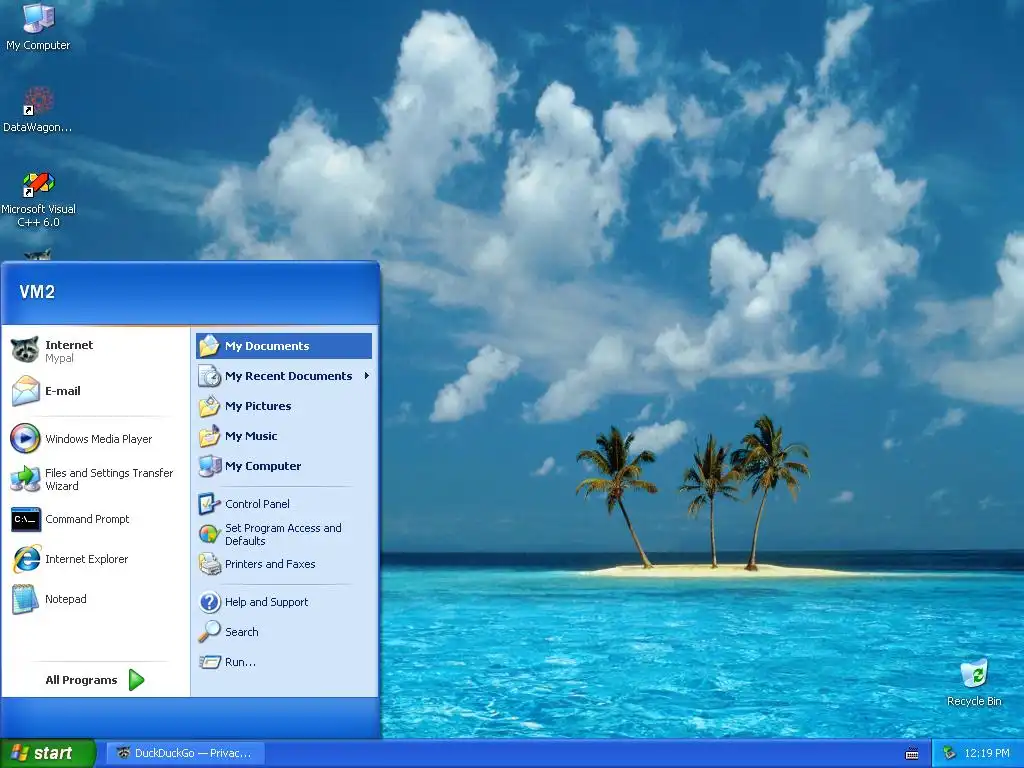This screenshot has width=1024, height=768.
Task: Select the My Documents label
Action: pyautogui.click(x=267, y=345)
